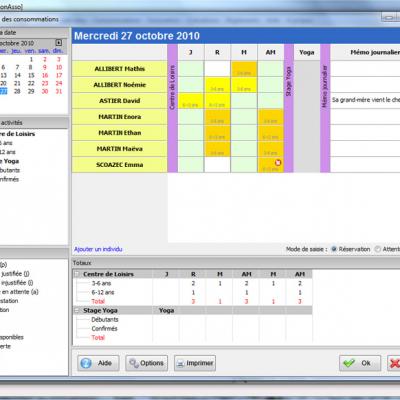Click ALLIBERT Mathis's empty R cell
Image resolution: width=400 pixels, height=400 pixels.
(x=217, y=69)
